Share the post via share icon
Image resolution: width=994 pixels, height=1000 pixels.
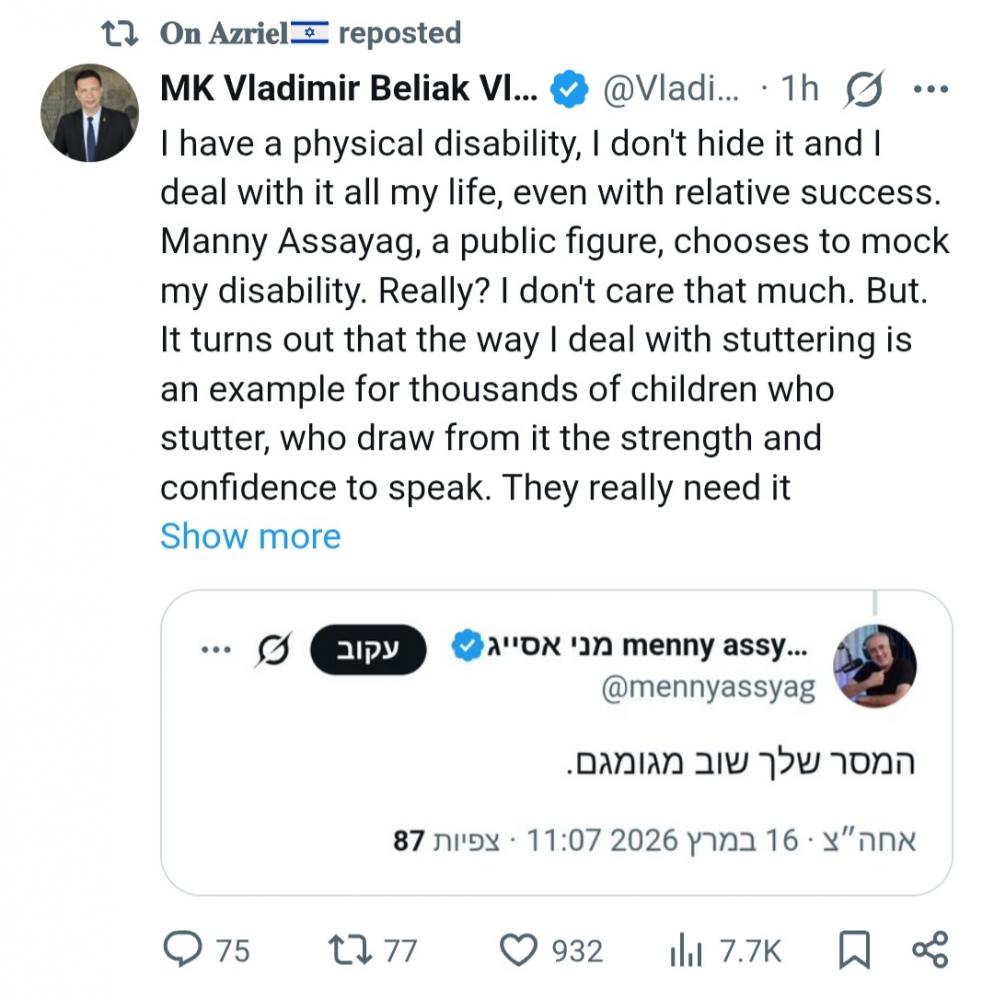(x=930, y=949)
